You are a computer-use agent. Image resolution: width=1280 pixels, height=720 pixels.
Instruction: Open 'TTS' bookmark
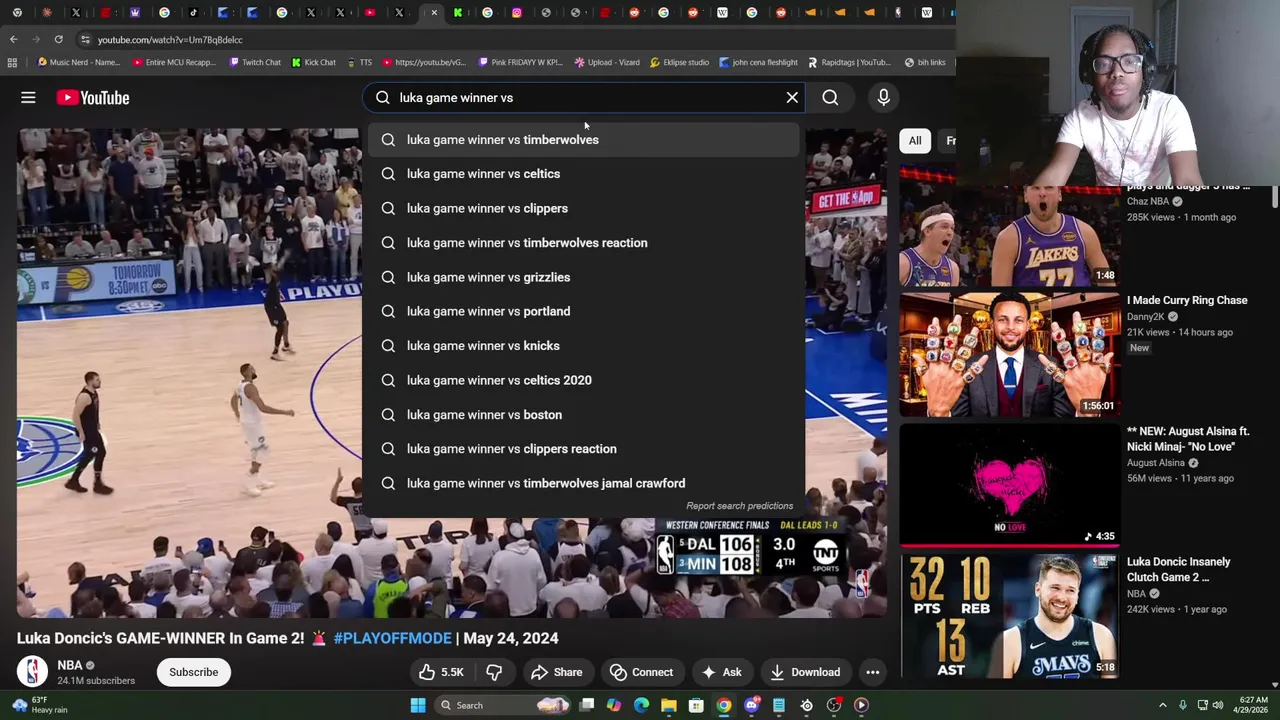(x=360, y=62)
